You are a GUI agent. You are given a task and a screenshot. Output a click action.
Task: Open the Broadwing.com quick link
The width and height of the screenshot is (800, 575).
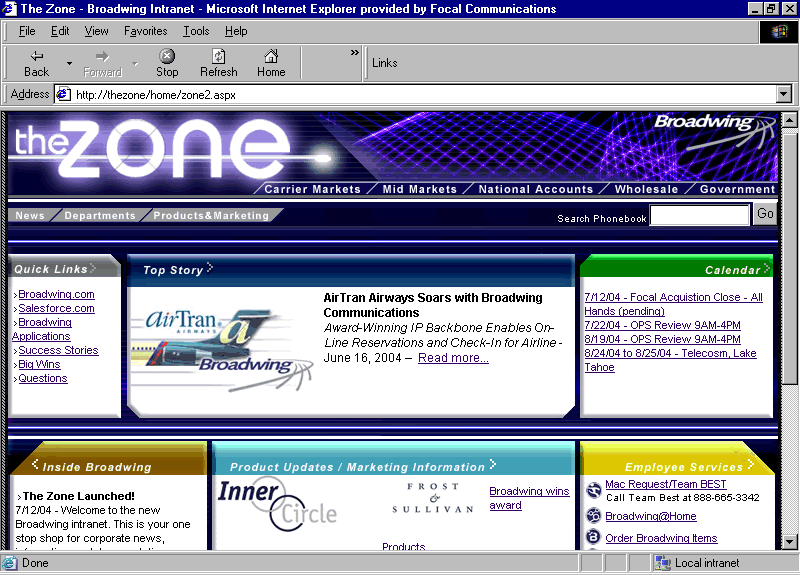56,294
